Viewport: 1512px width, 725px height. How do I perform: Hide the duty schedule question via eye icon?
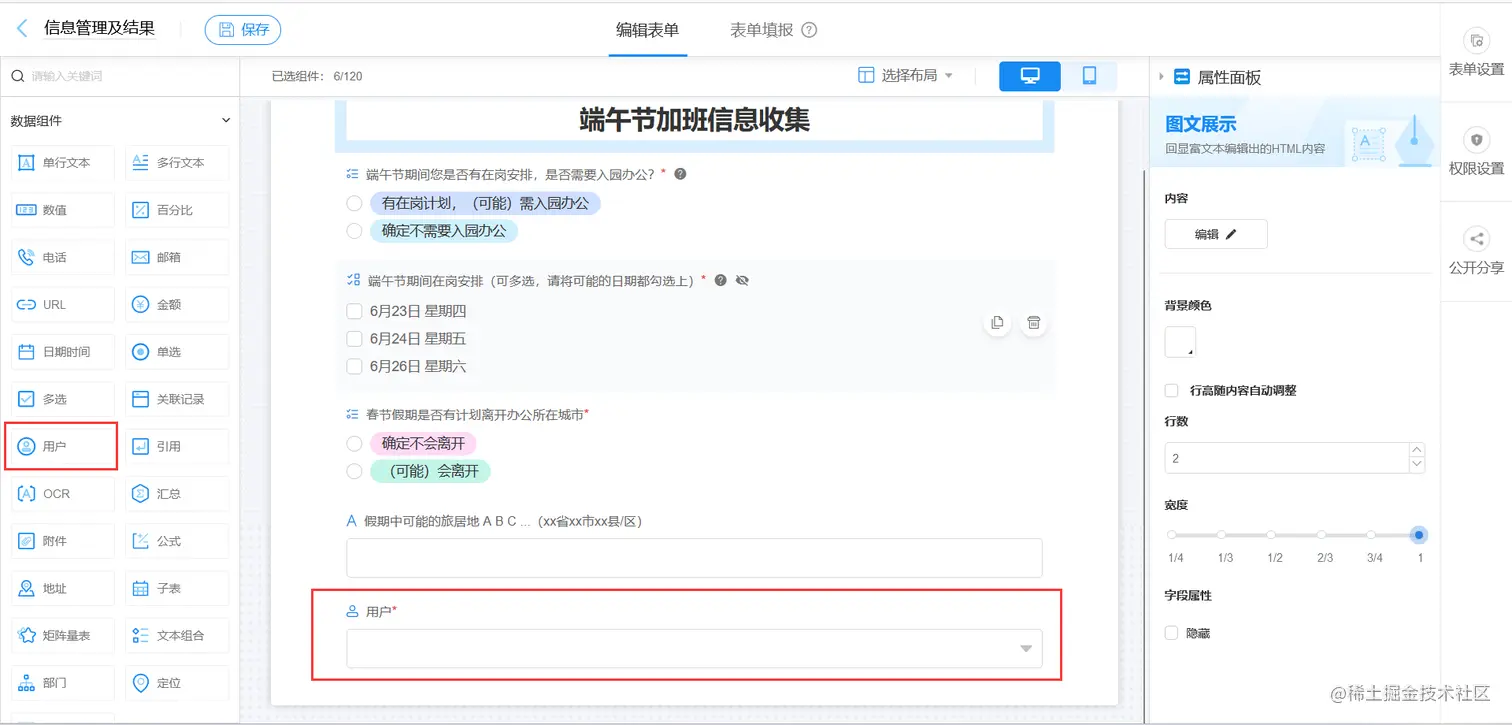741,280
